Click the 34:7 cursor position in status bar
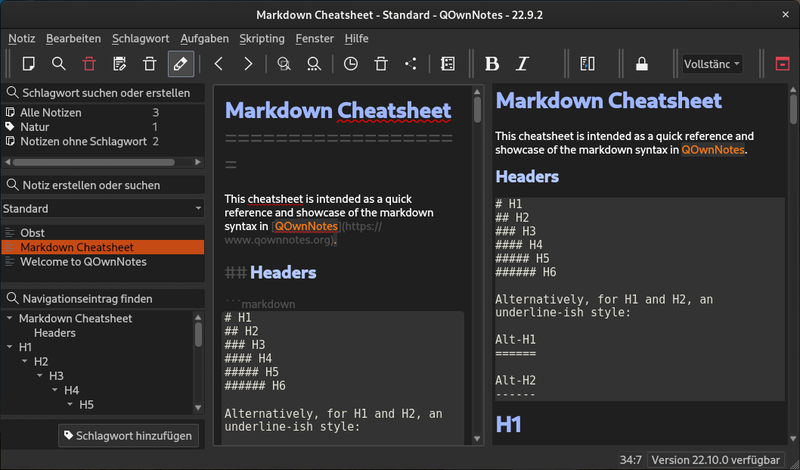Viewport: 800px width, 470px height. tap(631, 460)
